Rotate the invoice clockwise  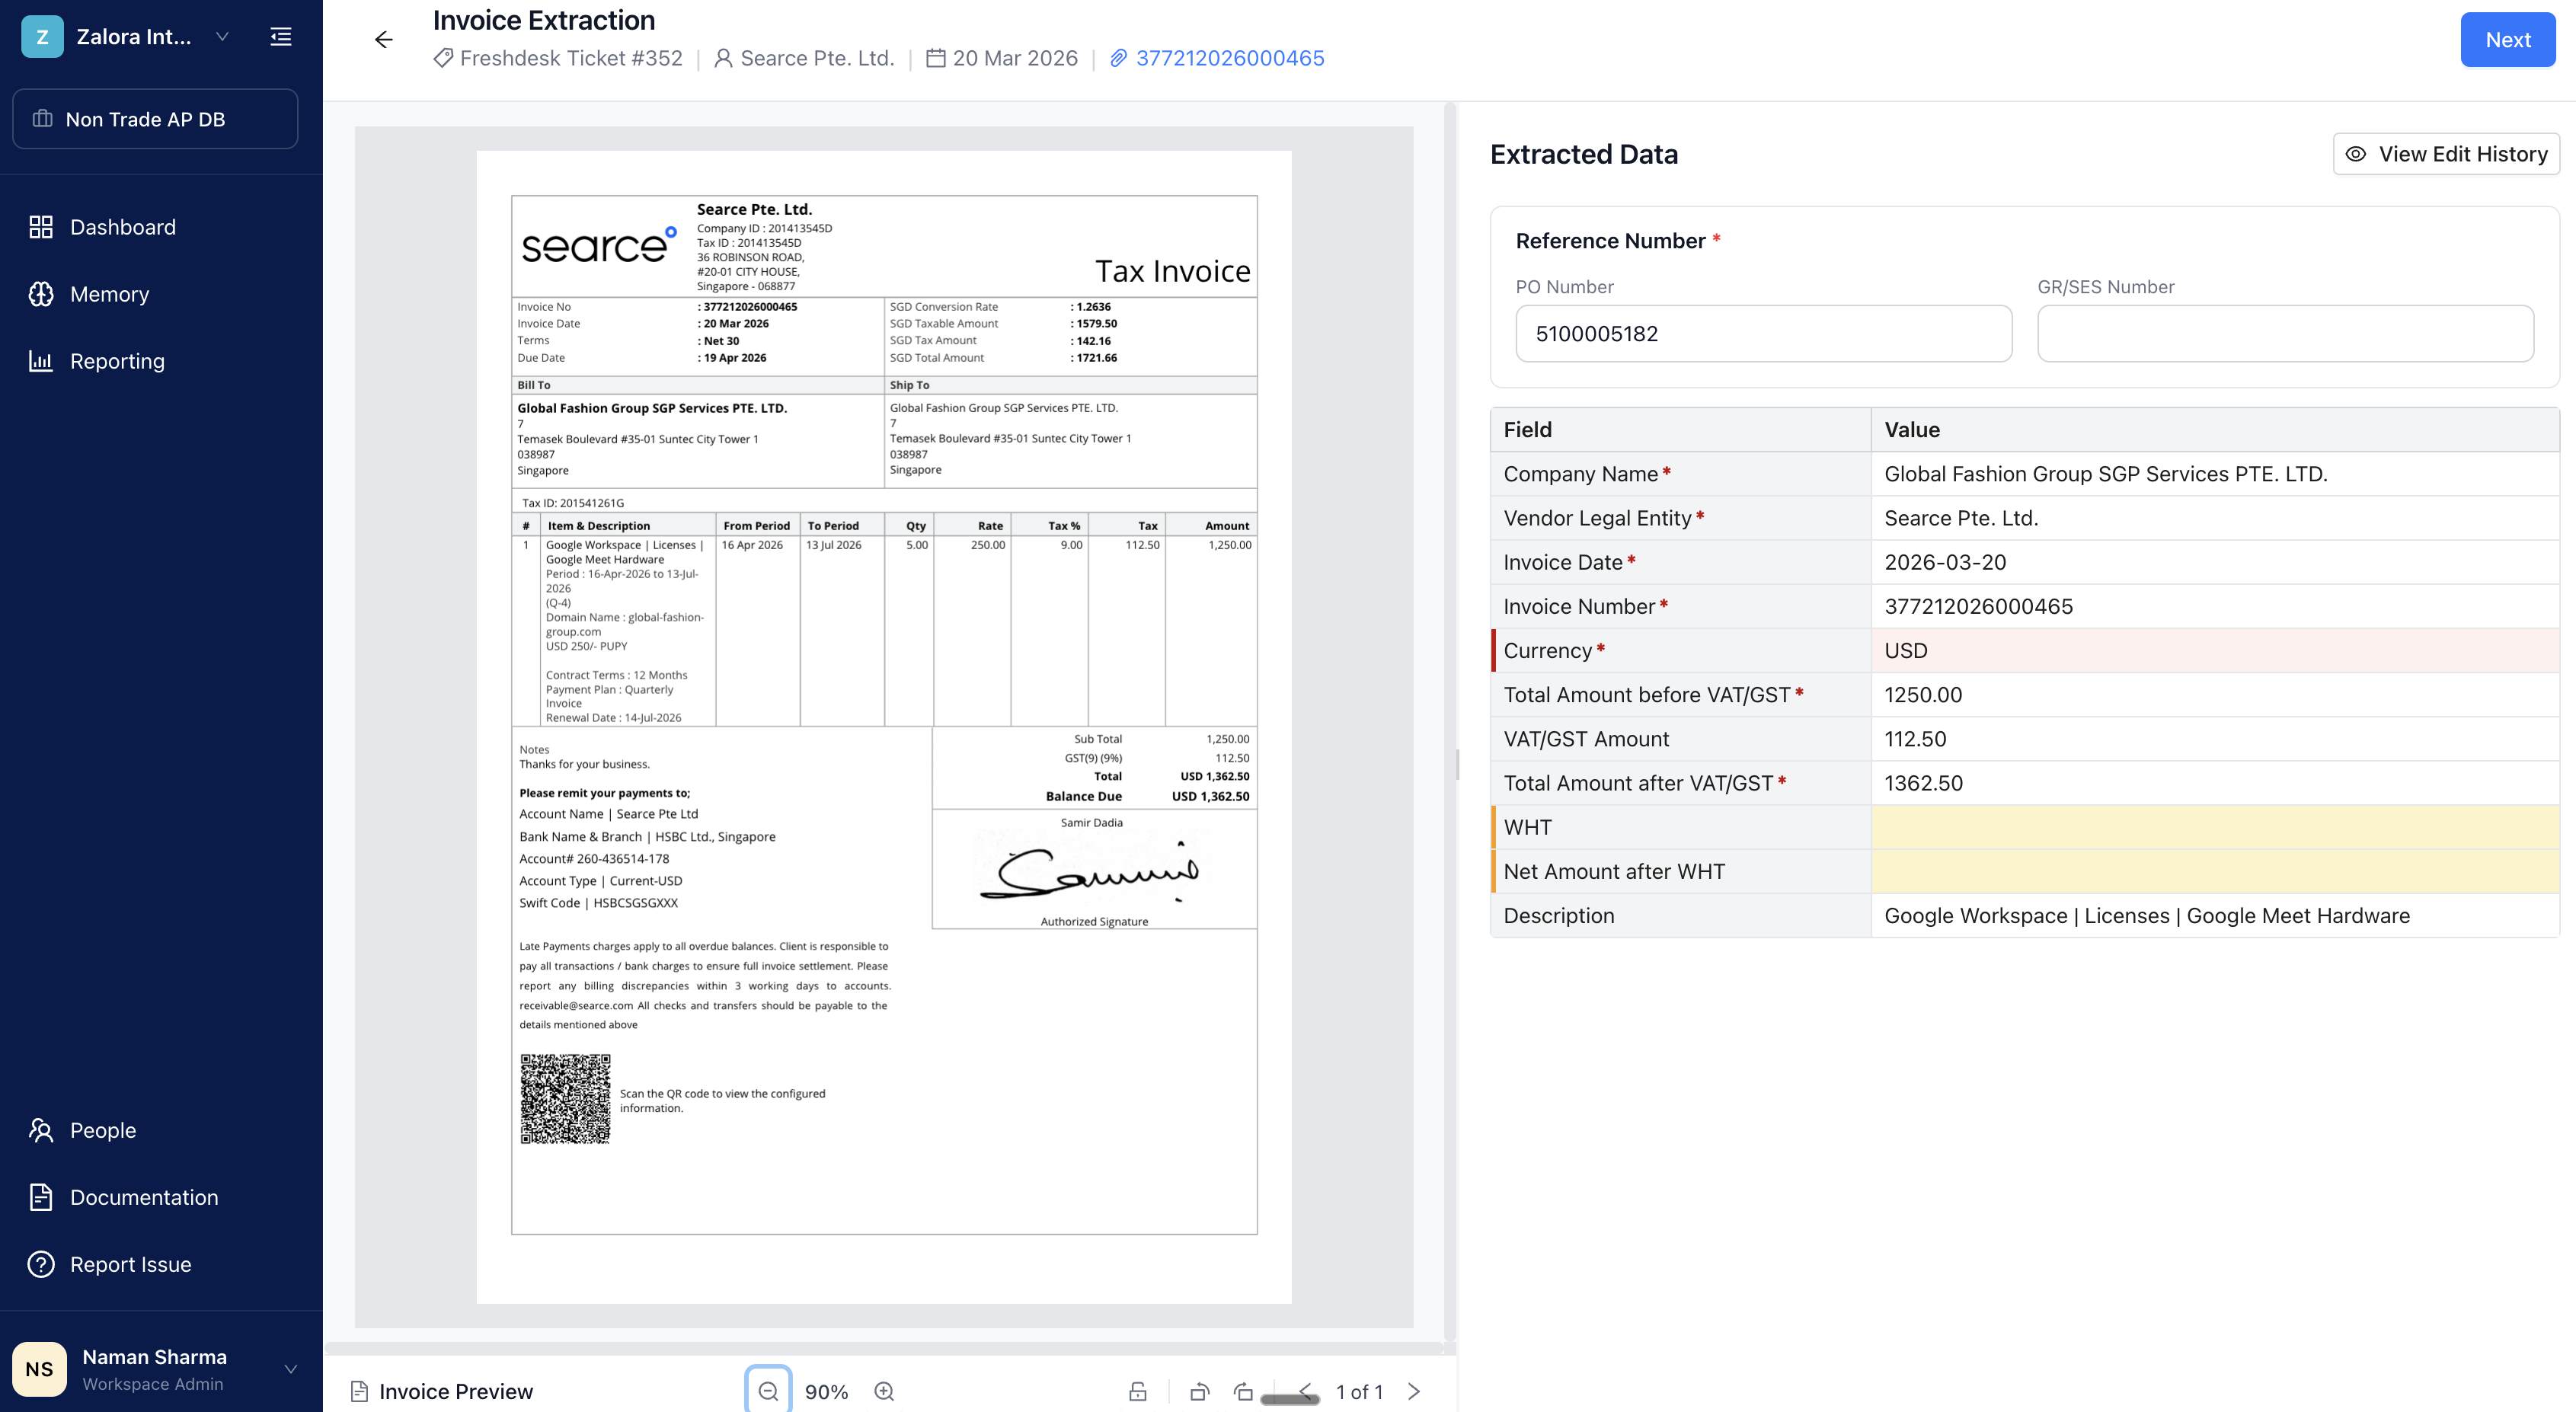[1244, 1391]
